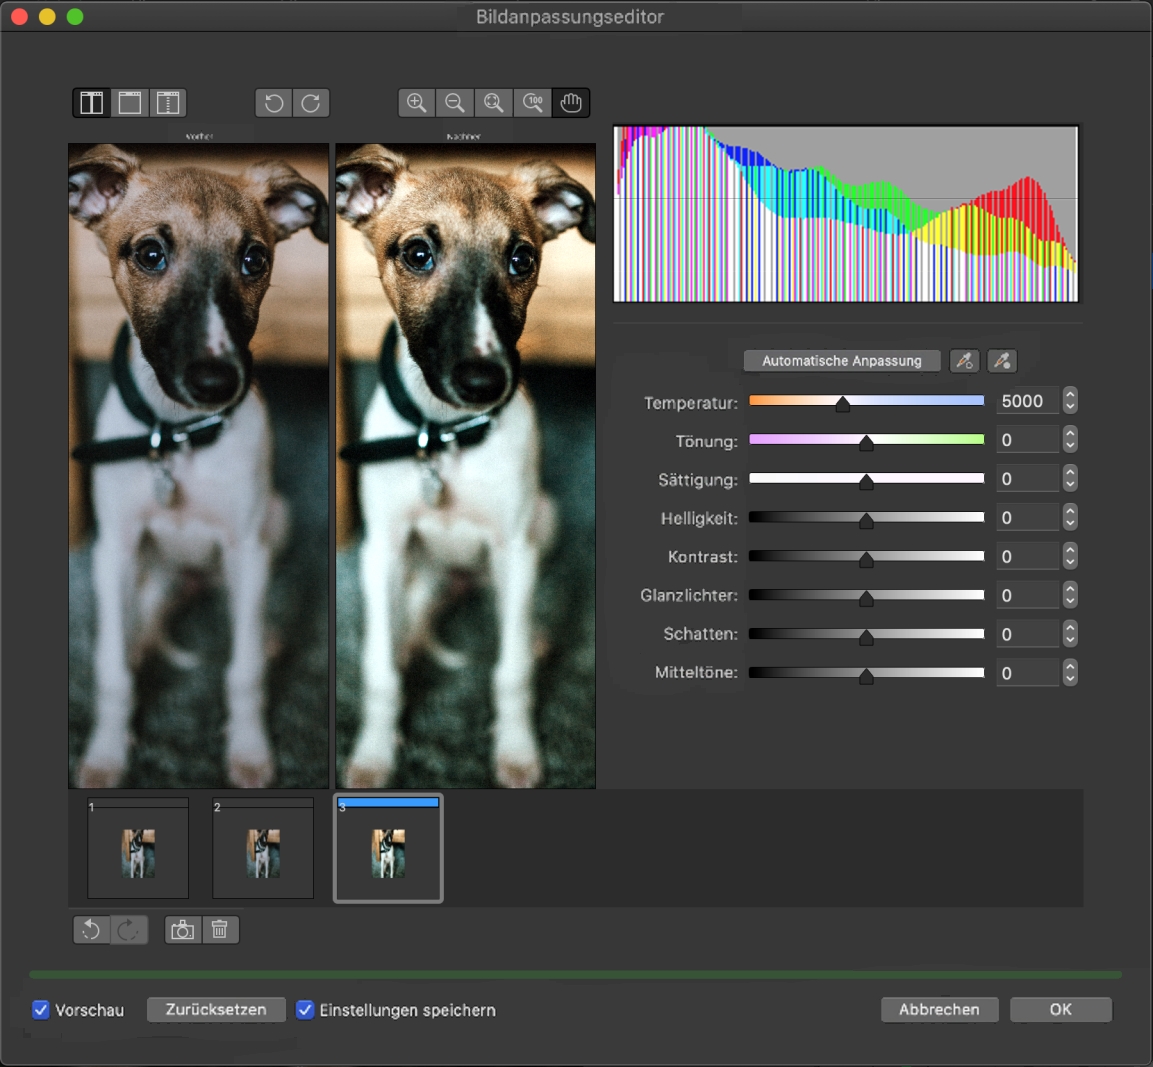Select snapshot thumbnail number 2

263,849
